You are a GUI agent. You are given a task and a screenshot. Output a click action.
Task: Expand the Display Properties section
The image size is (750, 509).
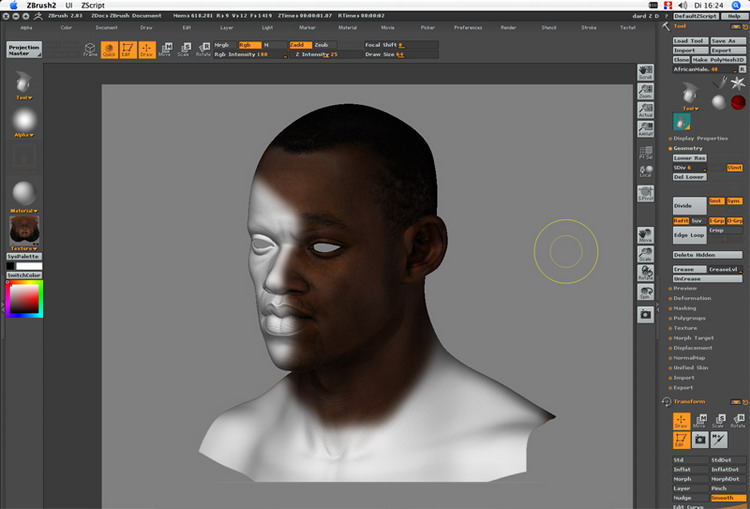(700, 138)
